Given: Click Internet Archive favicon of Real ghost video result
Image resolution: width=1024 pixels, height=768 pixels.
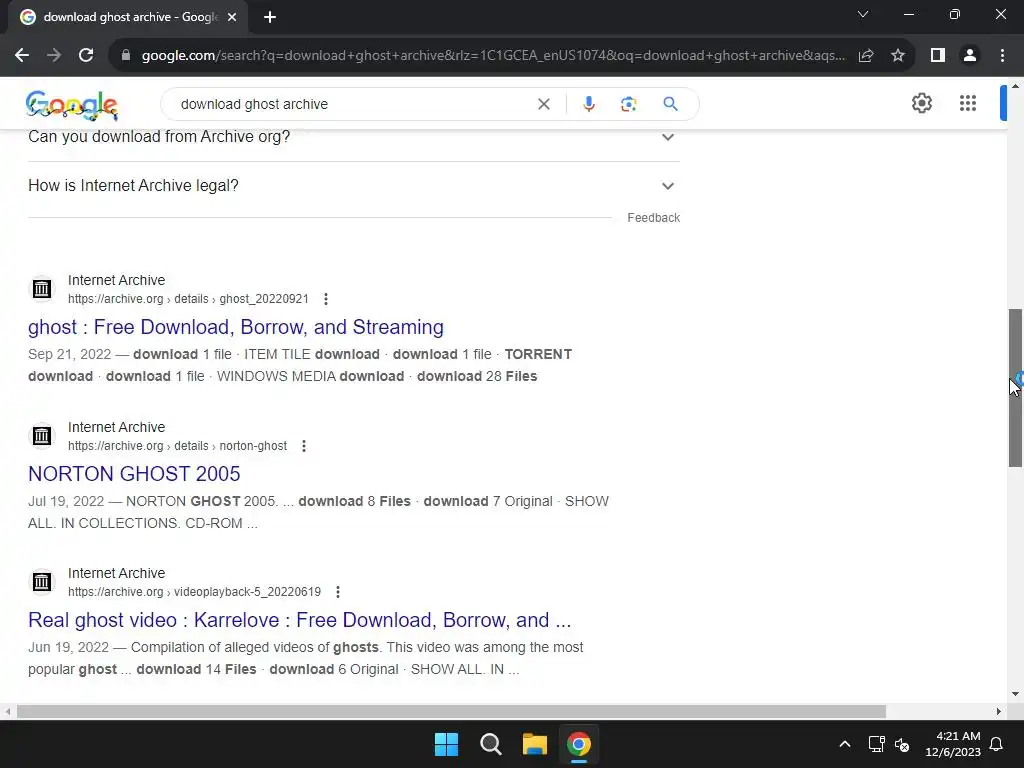Looking at the screenshot, I should (x=42, y=581).
